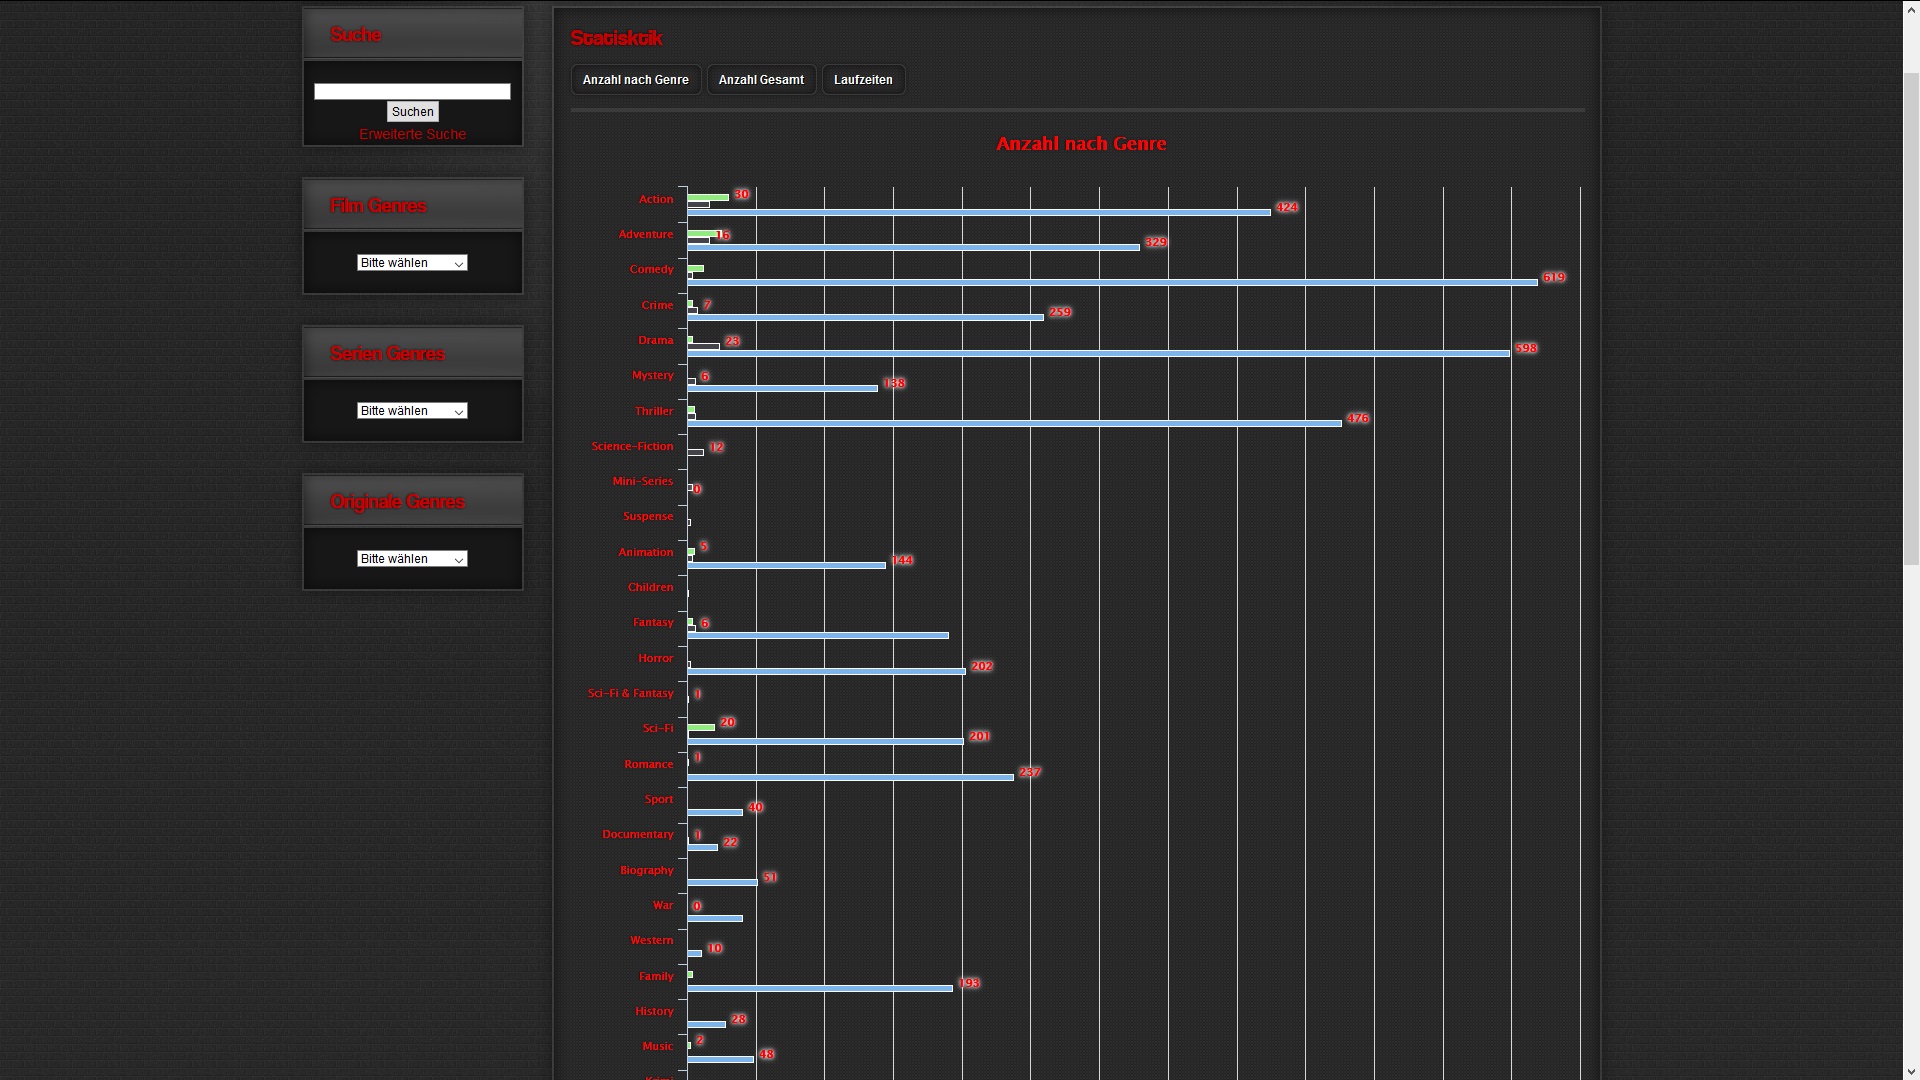
Task: Click the Suchen search button
Action: [x=412, y=112]
